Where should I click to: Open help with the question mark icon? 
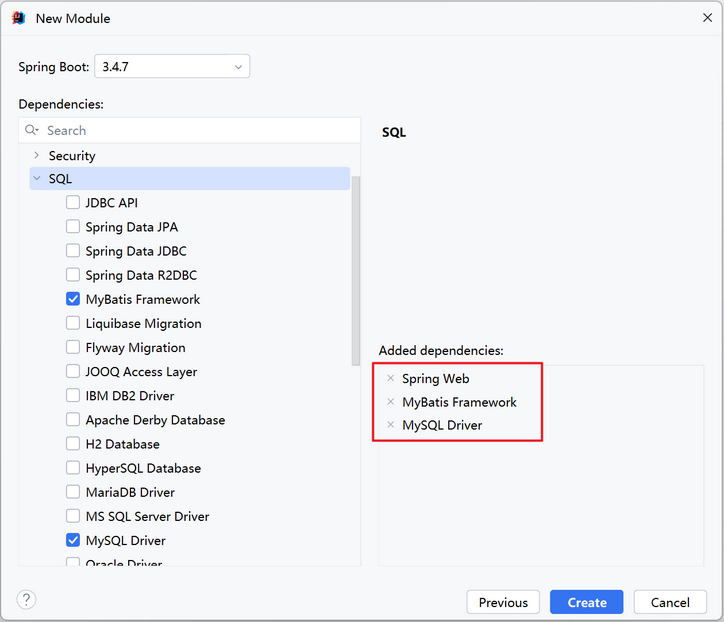(x=26, y=599)
